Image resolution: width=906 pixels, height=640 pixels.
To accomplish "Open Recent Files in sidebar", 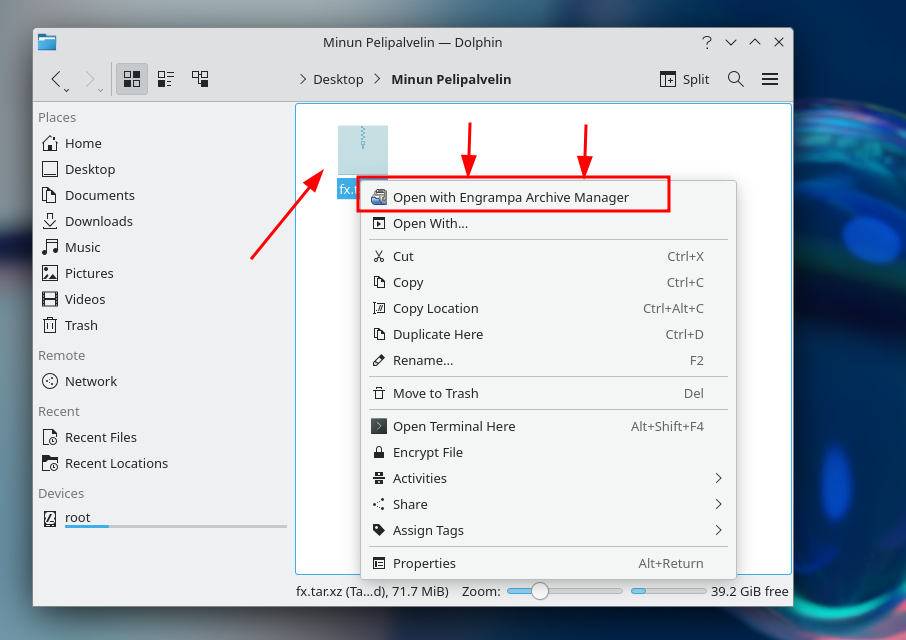I will click(100, 437).
